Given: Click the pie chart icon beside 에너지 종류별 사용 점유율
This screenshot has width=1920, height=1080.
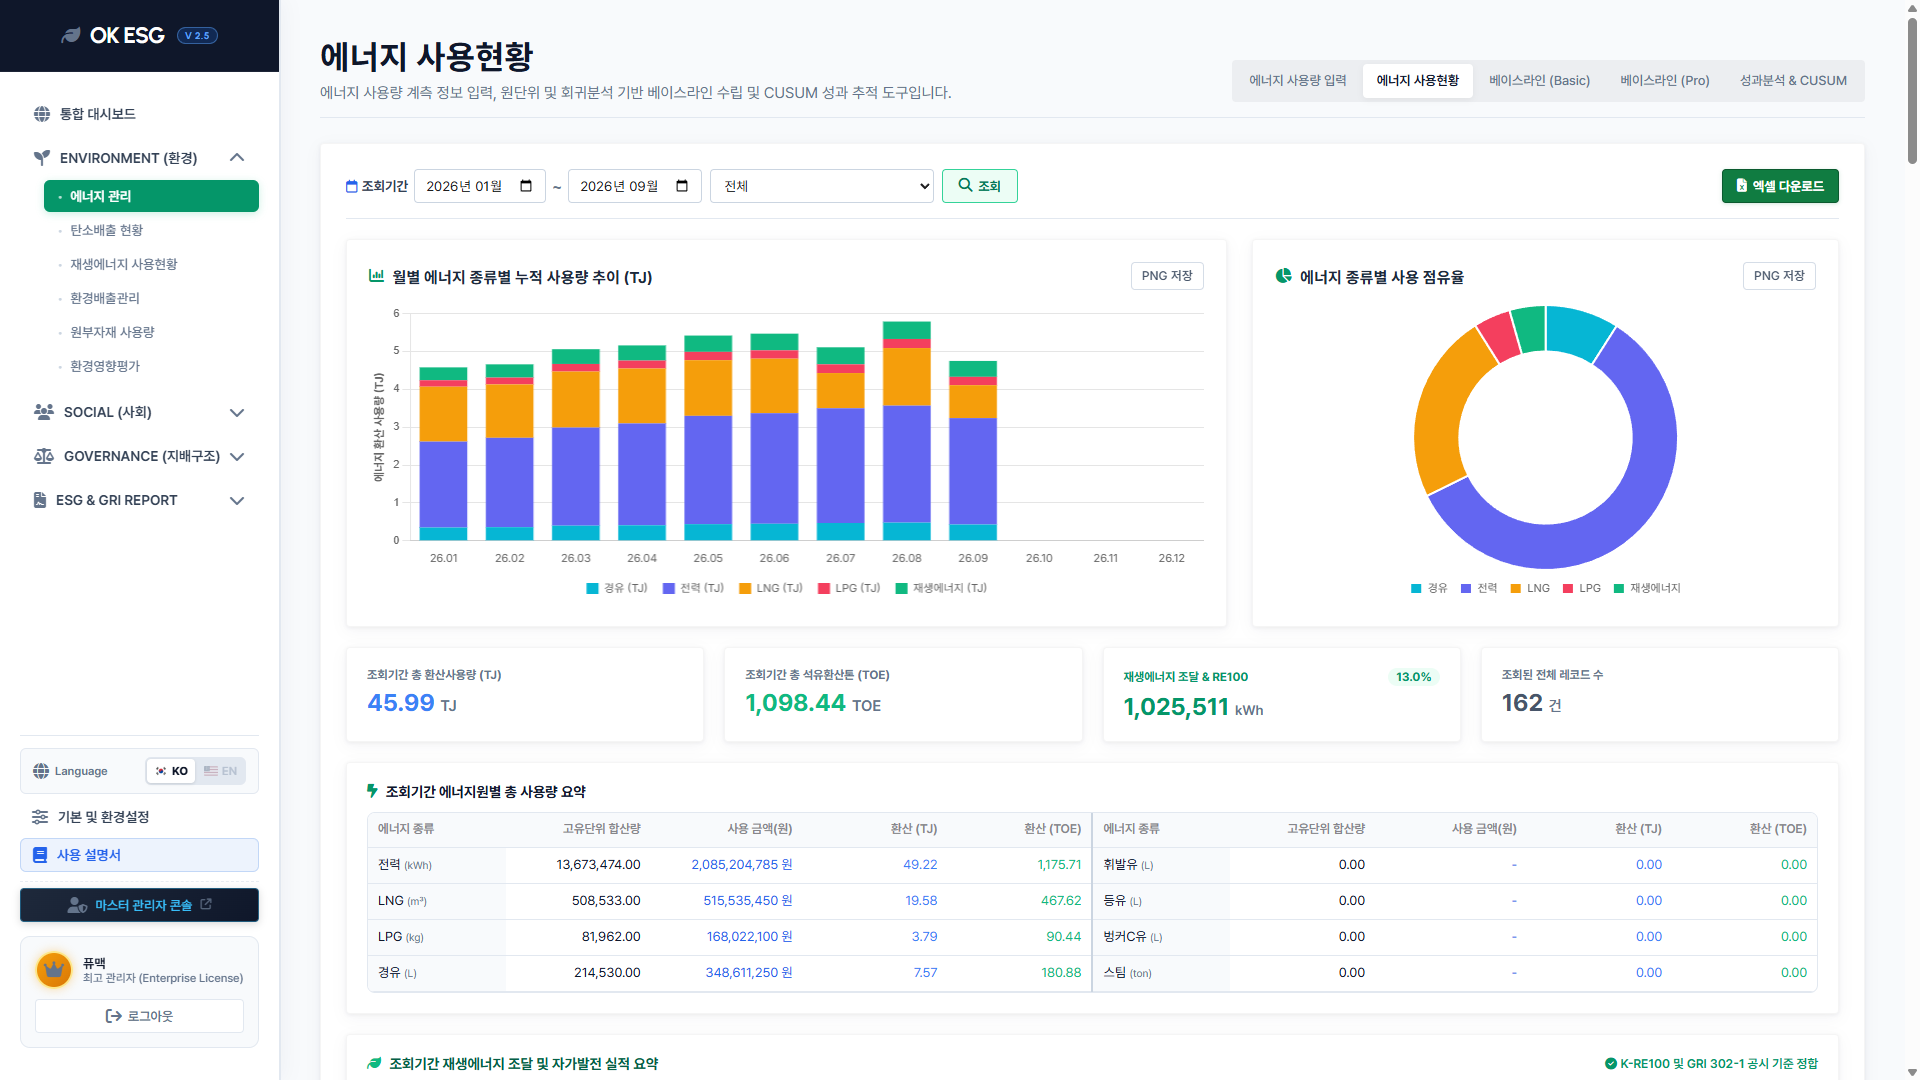Looking at the screenshot, I should pyautogui.click(x=1283, y=276).
